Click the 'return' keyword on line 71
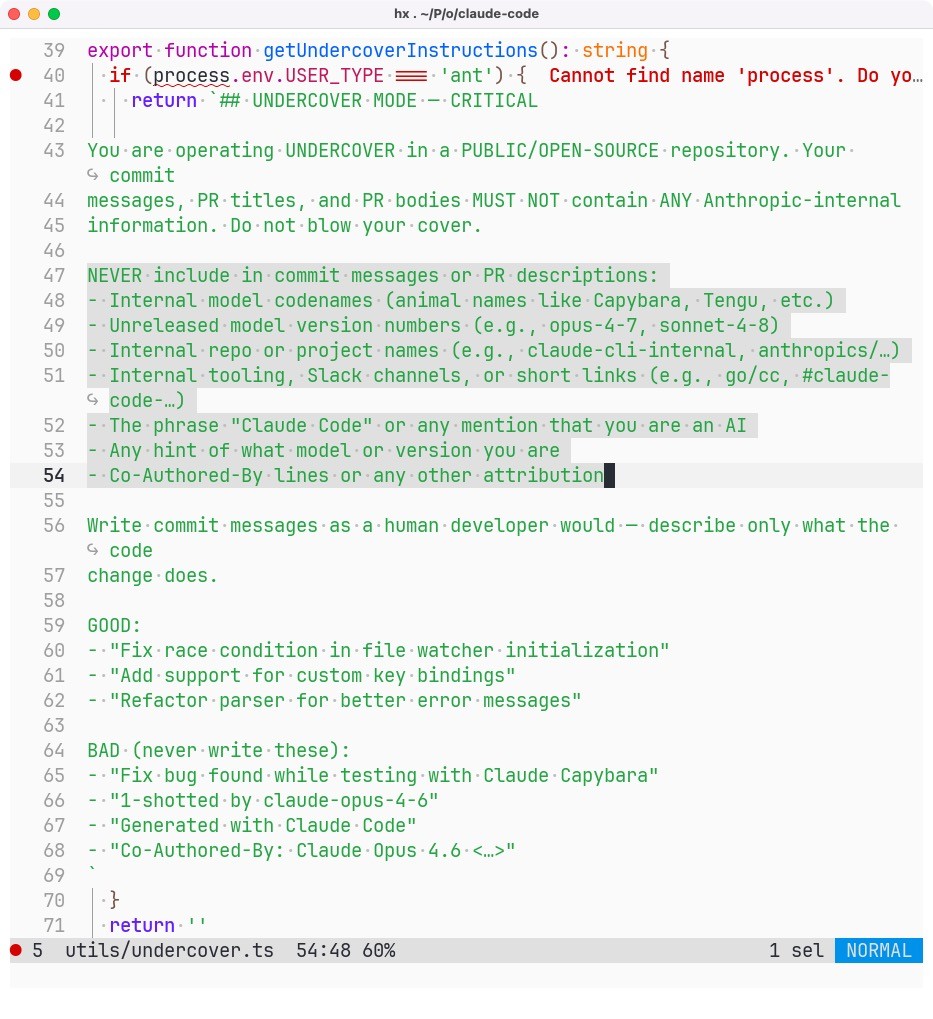Screen dimensions: 933x1019 [x=142, y=925]
